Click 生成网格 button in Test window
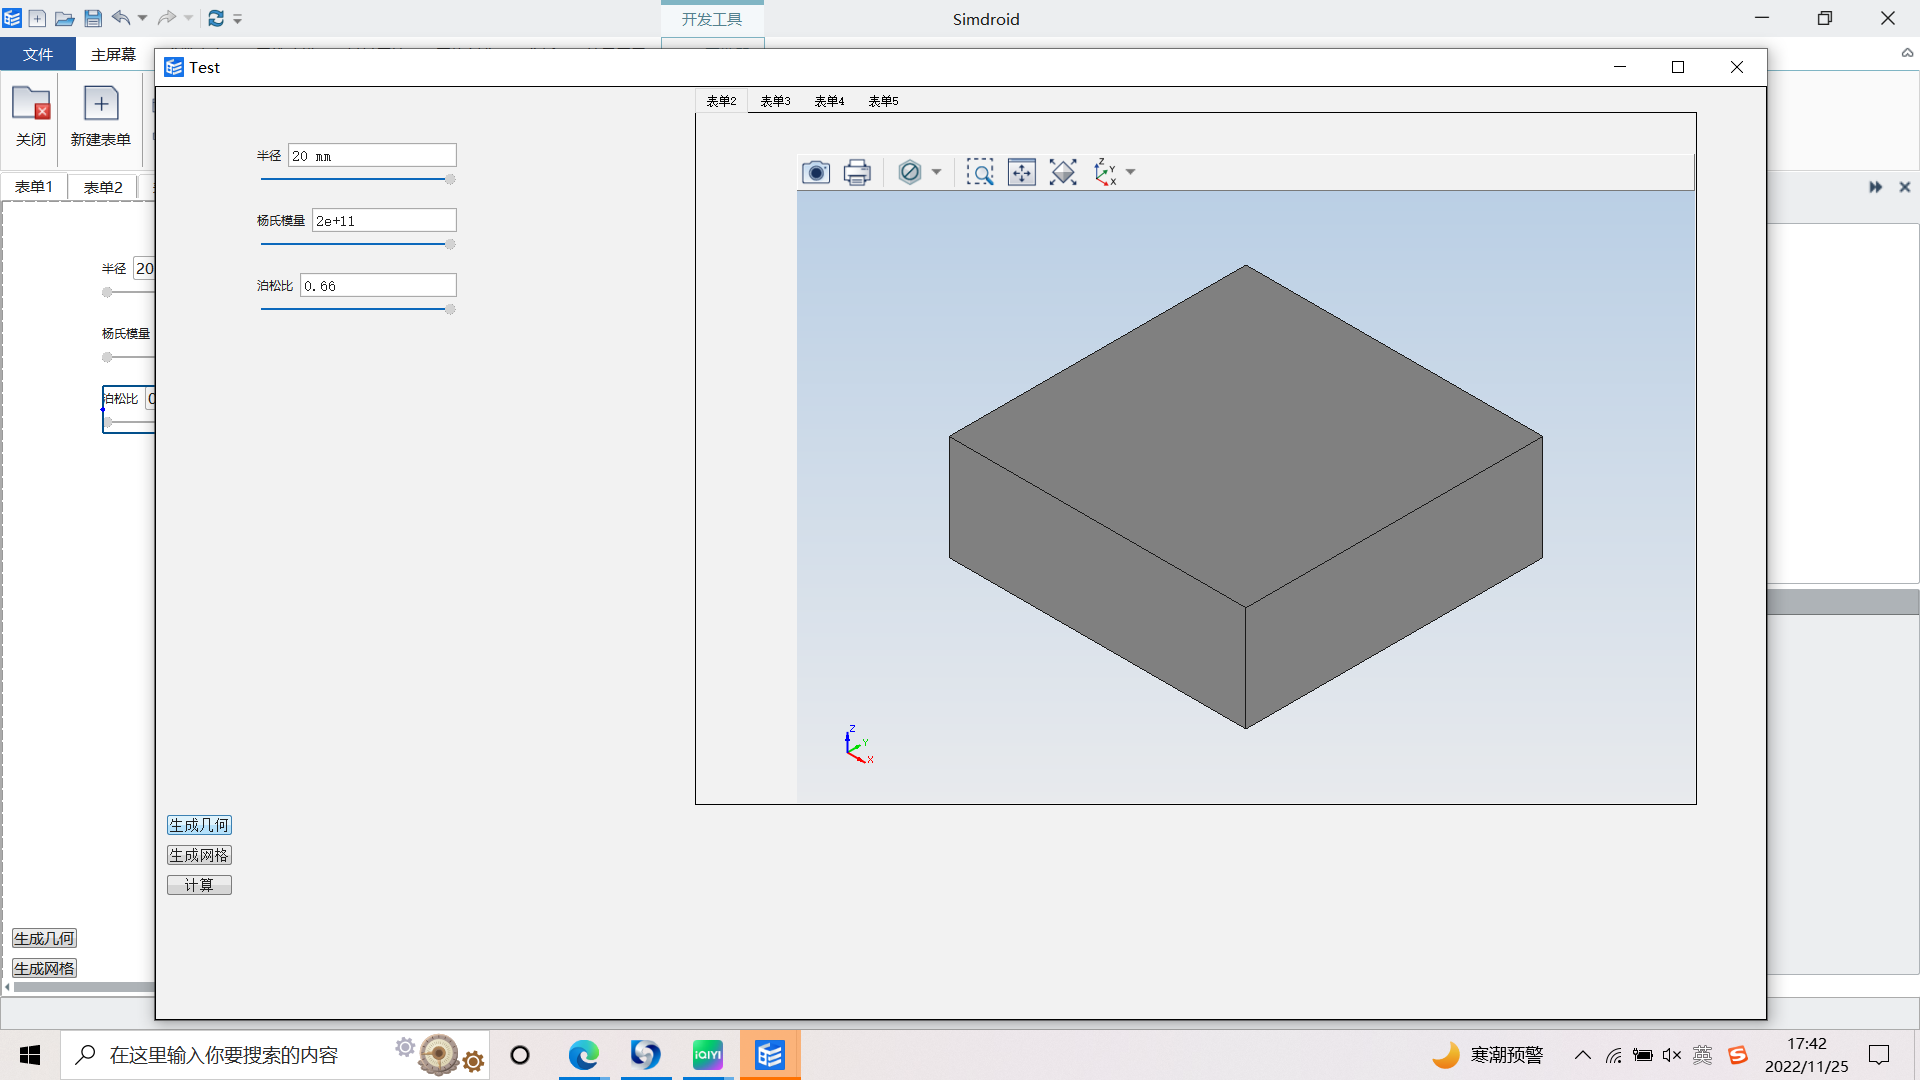The width and height of the screenshot is (1920, 1080). [199, 855]
